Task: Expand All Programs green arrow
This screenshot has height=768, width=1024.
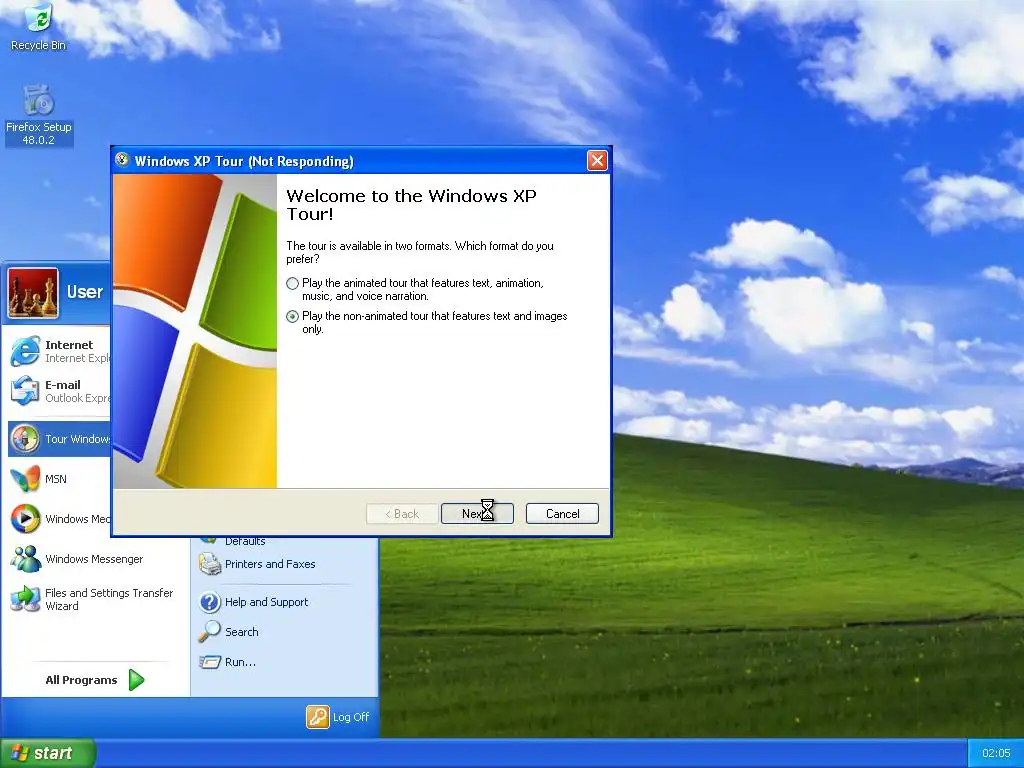Action: point(136,680)
